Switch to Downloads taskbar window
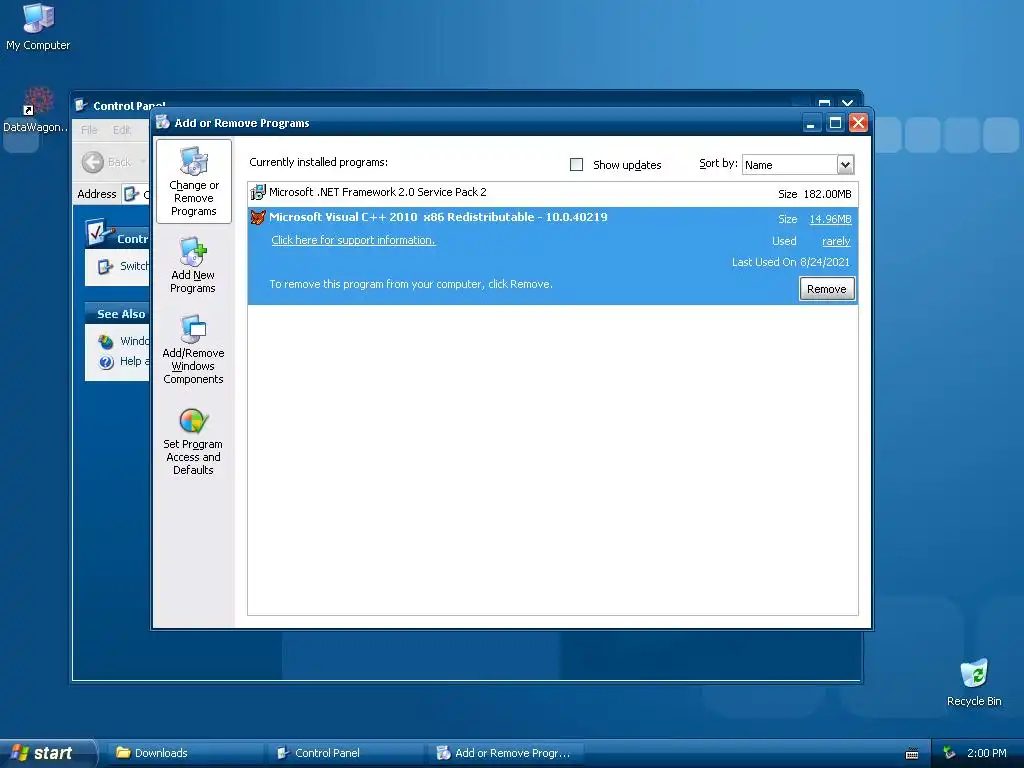 (x=184, y=753)
